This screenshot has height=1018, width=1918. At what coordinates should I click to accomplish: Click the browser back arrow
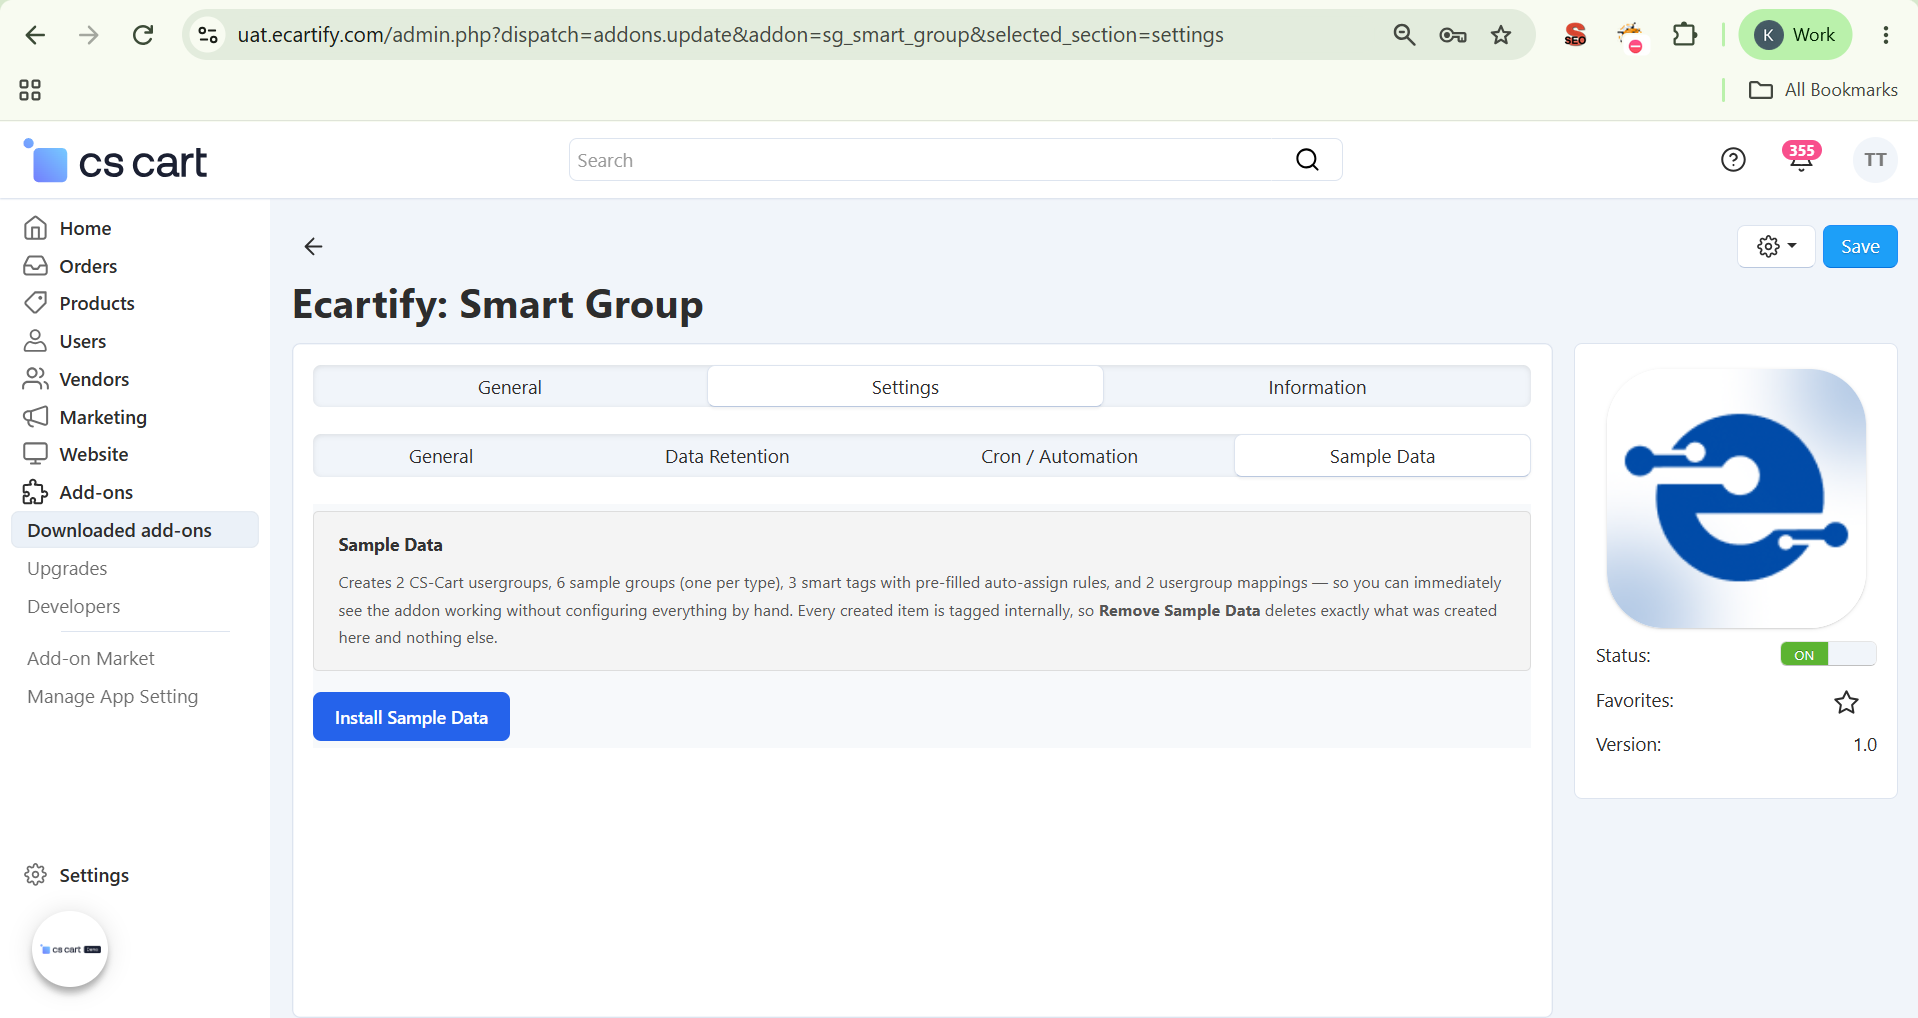pos(35,35)
